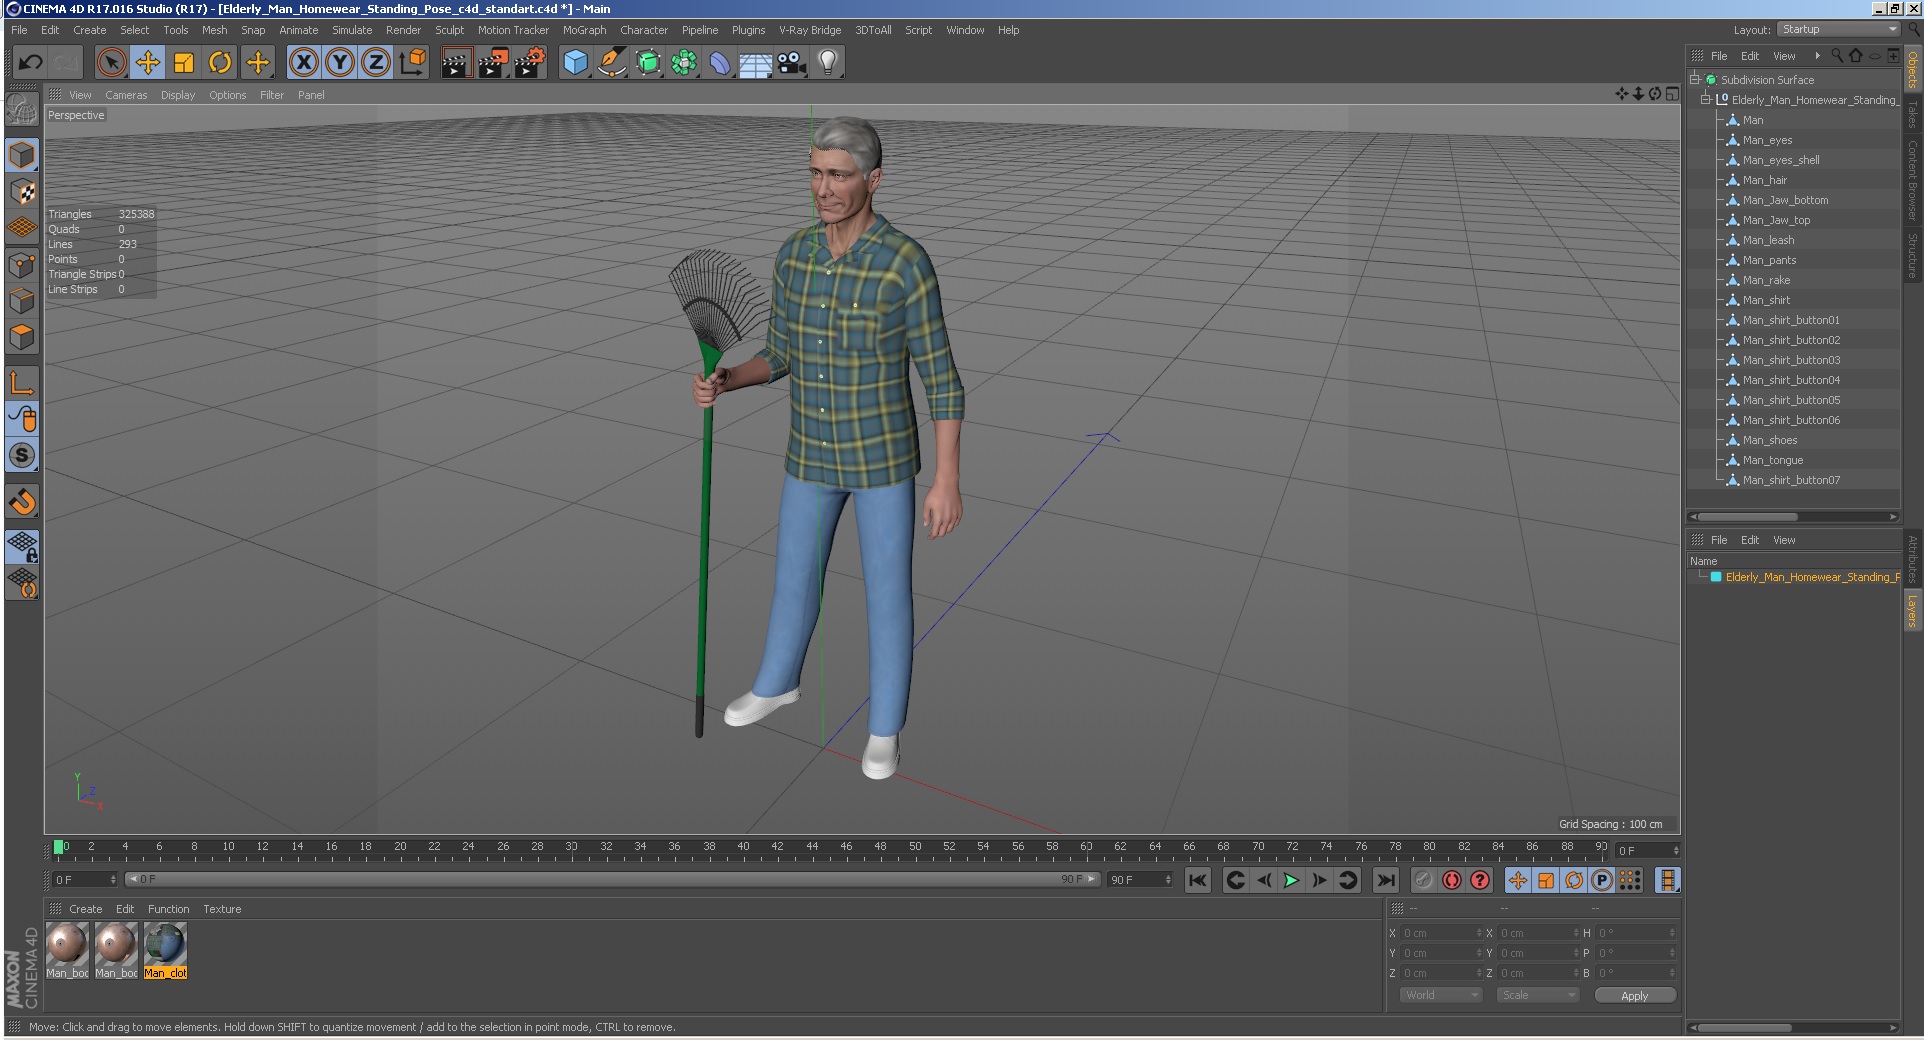The height and width of the screenshot is (1040, 1924).
Task: Toggle X axis lock
Action: 304,63
